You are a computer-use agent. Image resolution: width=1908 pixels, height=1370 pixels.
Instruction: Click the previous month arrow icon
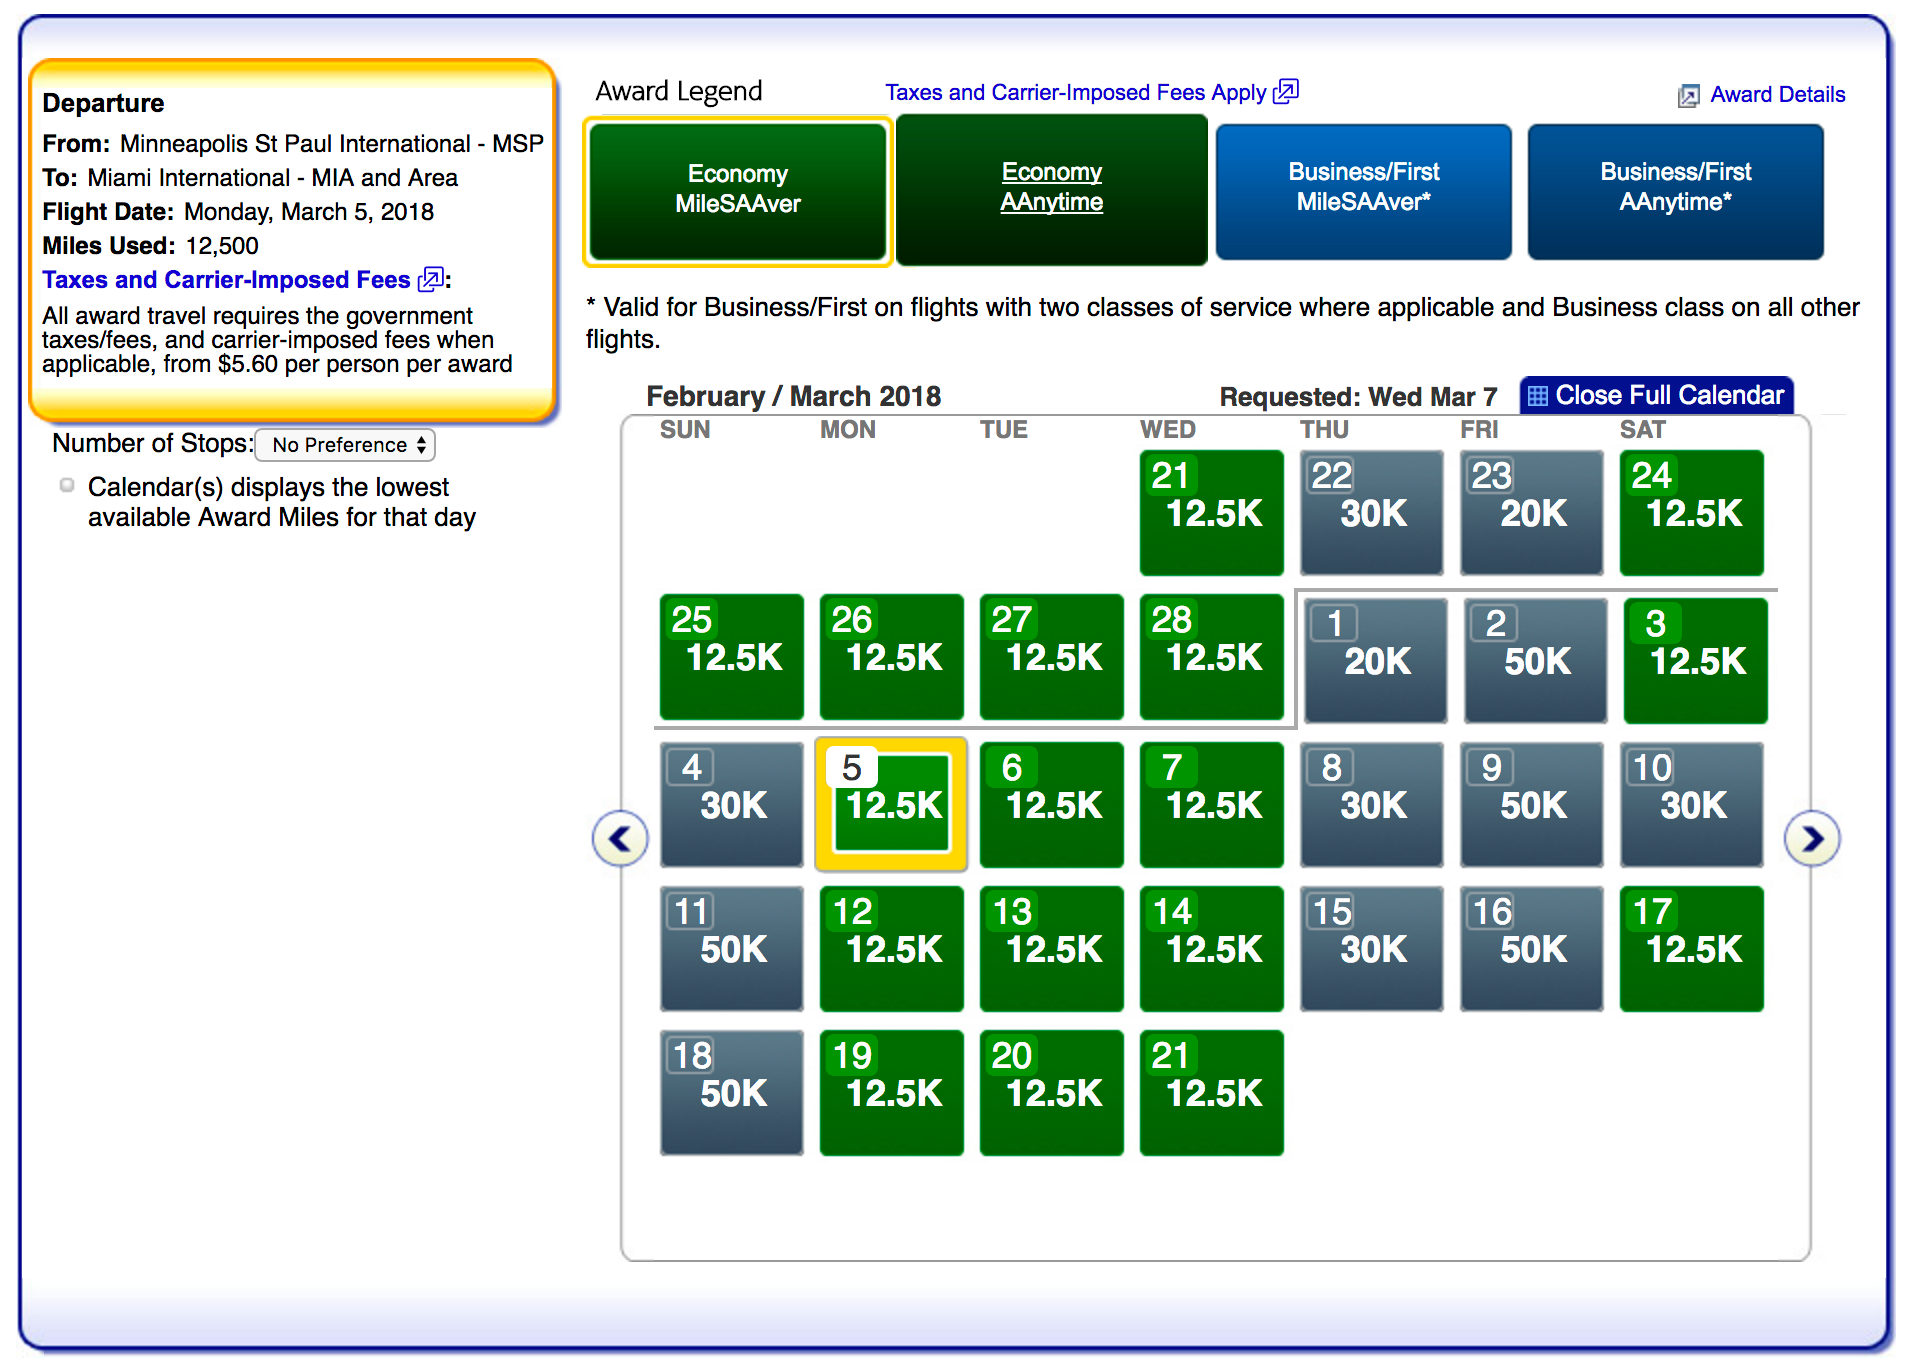click(620, 839)
